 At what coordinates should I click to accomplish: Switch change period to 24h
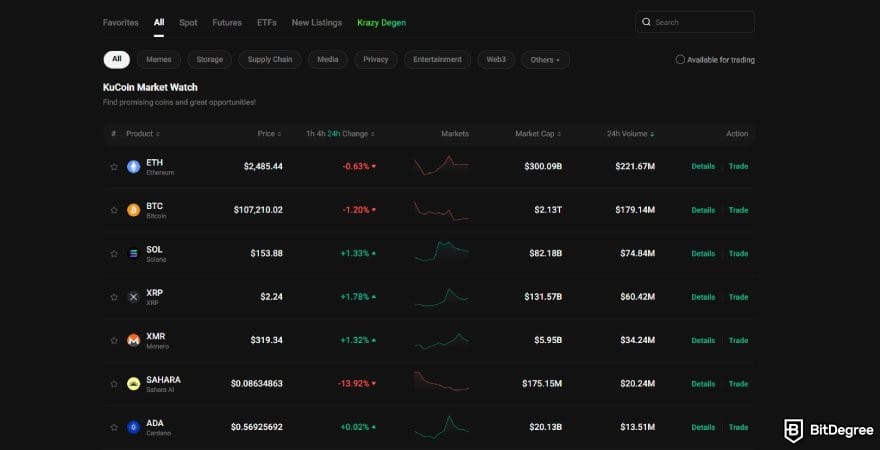pyautogui.click(x=334, y=134)
